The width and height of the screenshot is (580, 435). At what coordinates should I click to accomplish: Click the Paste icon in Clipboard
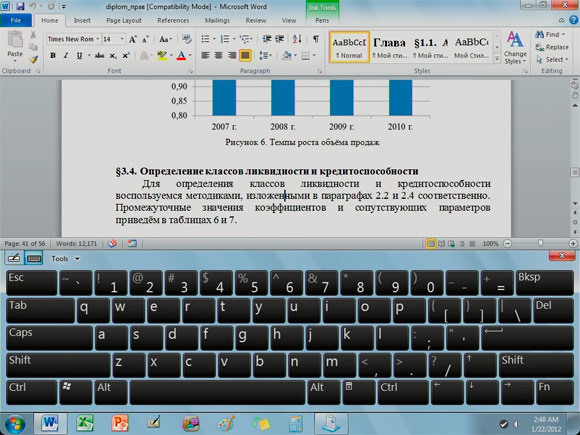coord(15,40)
